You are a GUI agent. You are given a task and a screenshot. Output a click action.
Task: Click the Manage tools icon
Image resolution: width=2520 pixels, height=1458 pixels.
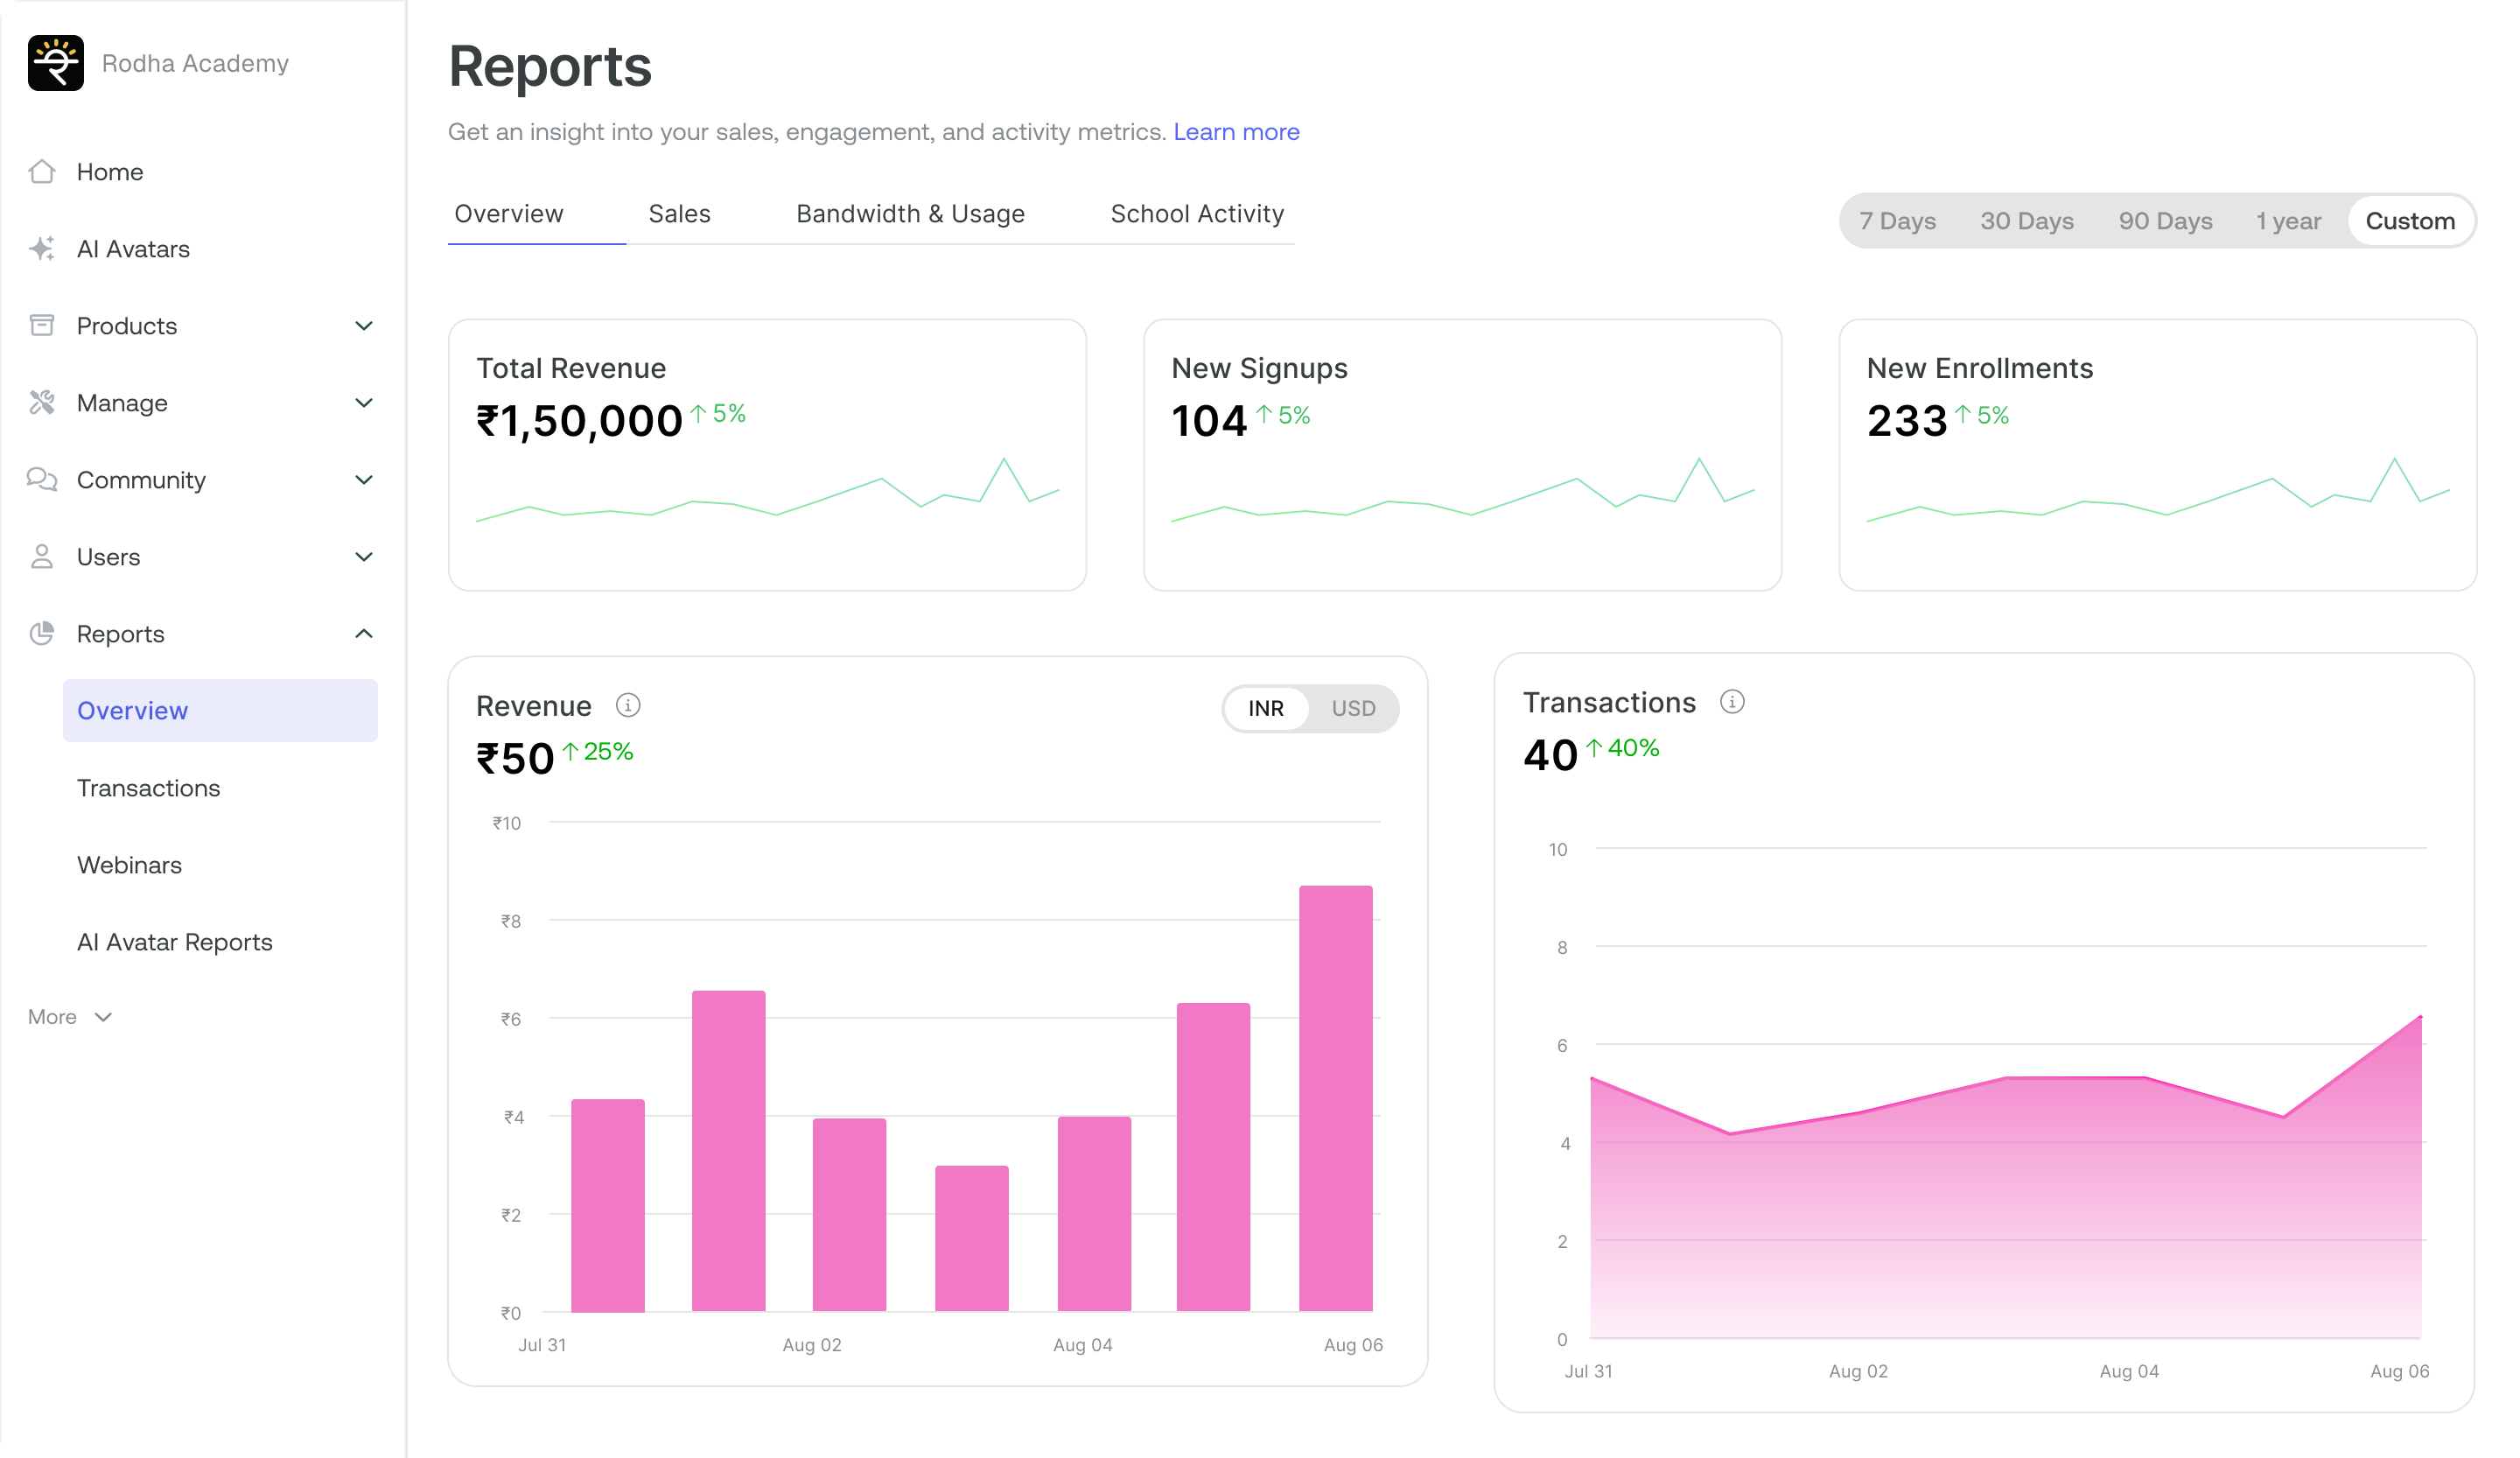(x=42, y=403)
